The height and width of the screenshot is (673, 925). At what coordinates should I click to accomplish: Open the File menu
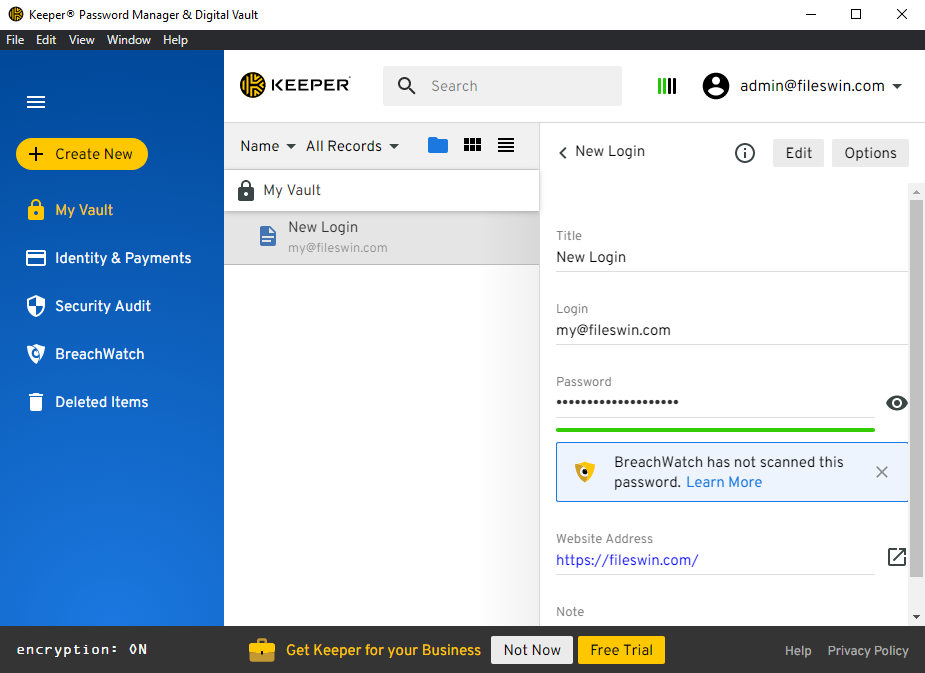tap(15, 40)
